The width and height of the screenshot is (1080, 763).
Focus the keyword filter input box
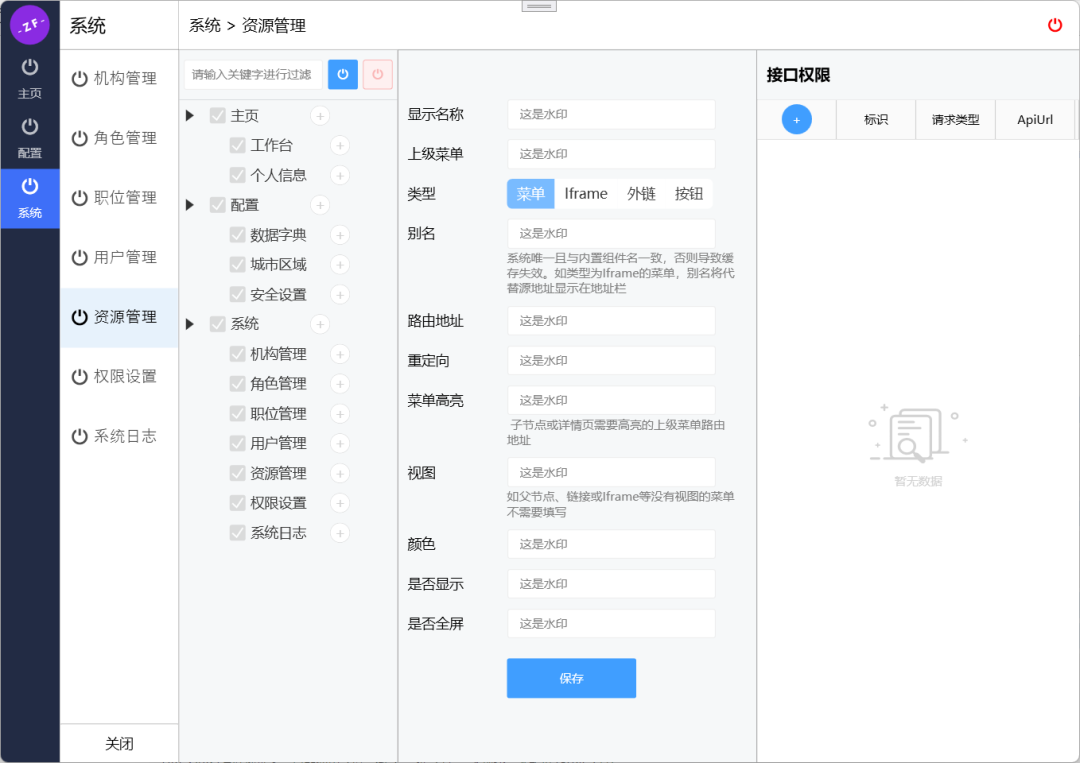pos(253,74)
